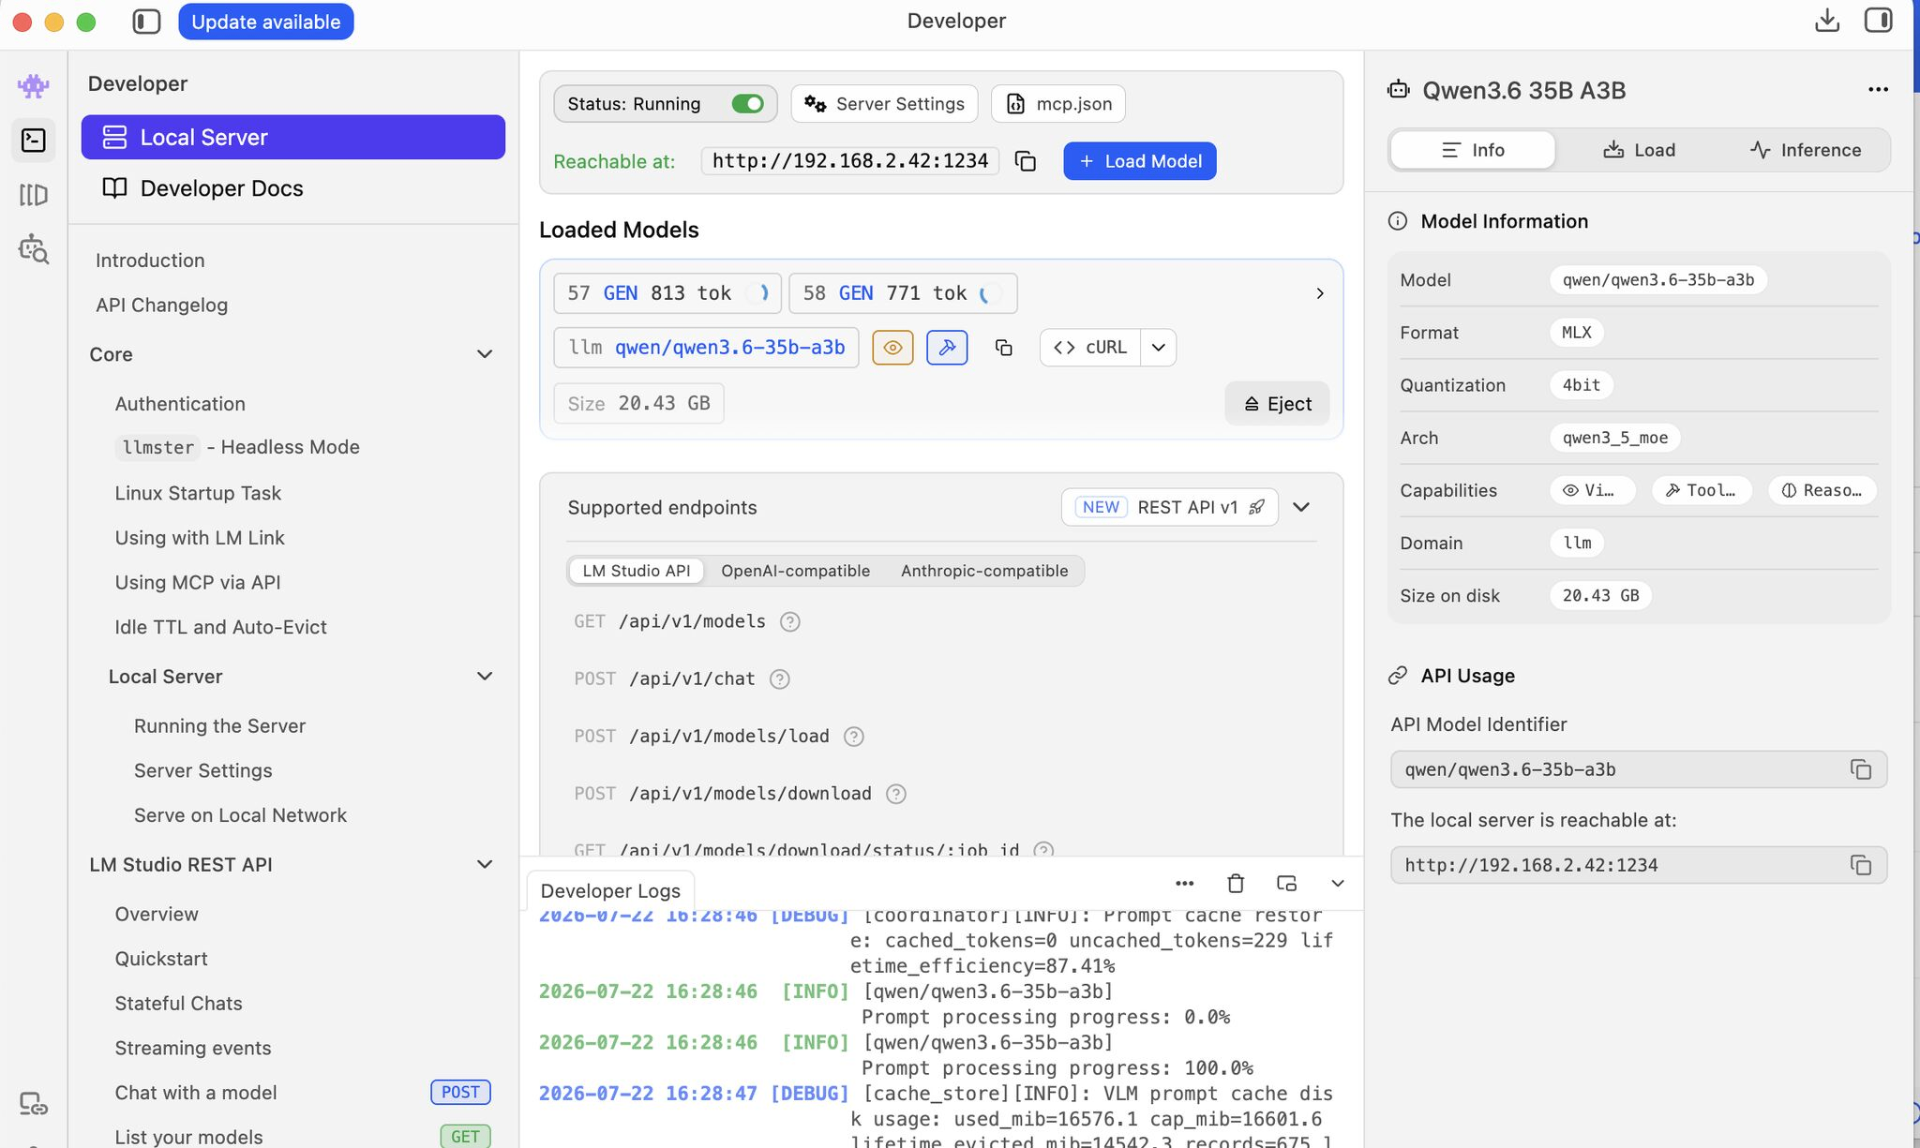Switch to the OpenAI-compatible tab
1920x1148 pixels.
click(x=795, y=571)
